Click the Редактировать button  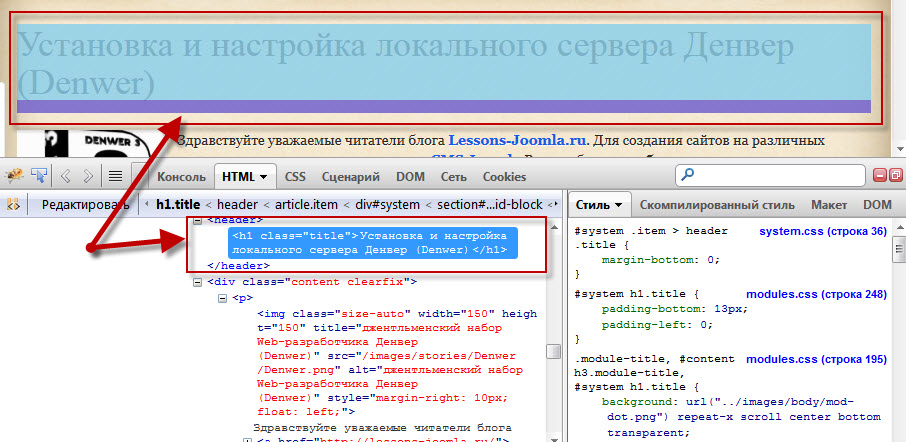86,205
